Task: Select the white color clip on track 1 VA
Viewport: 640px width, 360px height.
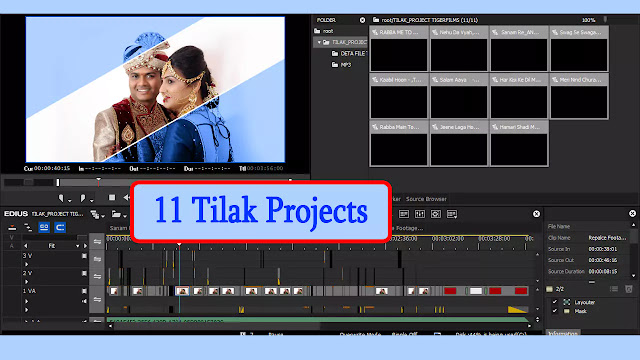Action: (x=476, y=291)
